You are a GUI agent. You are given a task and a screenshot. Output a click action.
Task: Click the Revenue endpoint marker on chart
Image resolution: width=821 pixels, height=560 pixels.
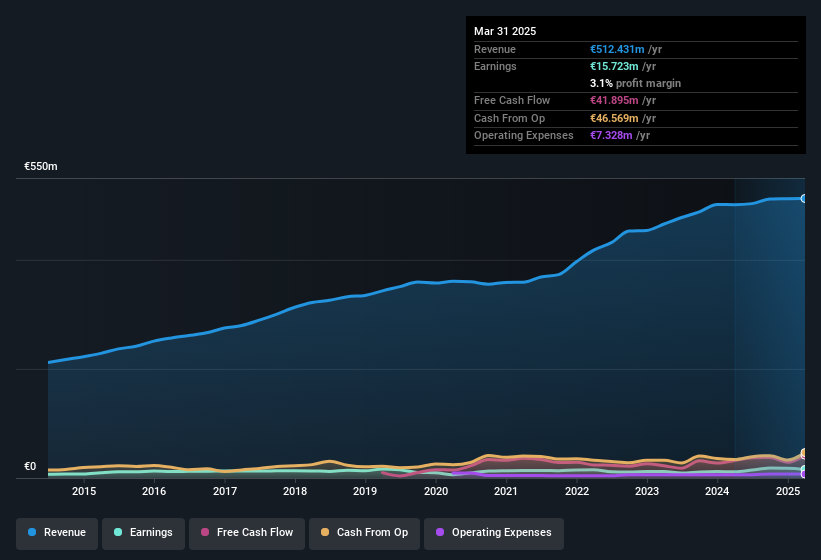804,199
